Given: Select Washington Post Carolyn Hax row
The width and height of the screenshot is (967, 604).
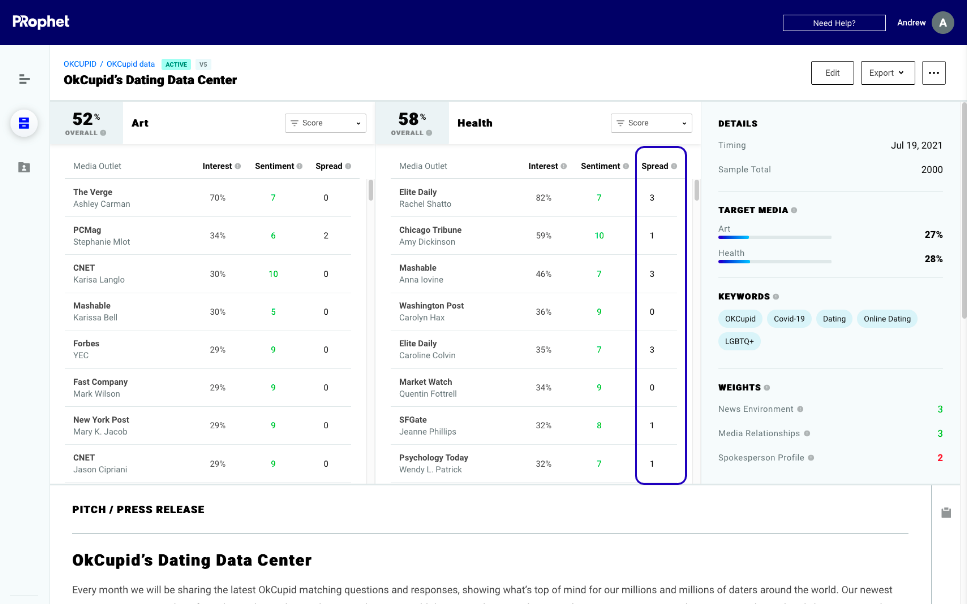Looking at the screenshot, I should tap(534, 312).
